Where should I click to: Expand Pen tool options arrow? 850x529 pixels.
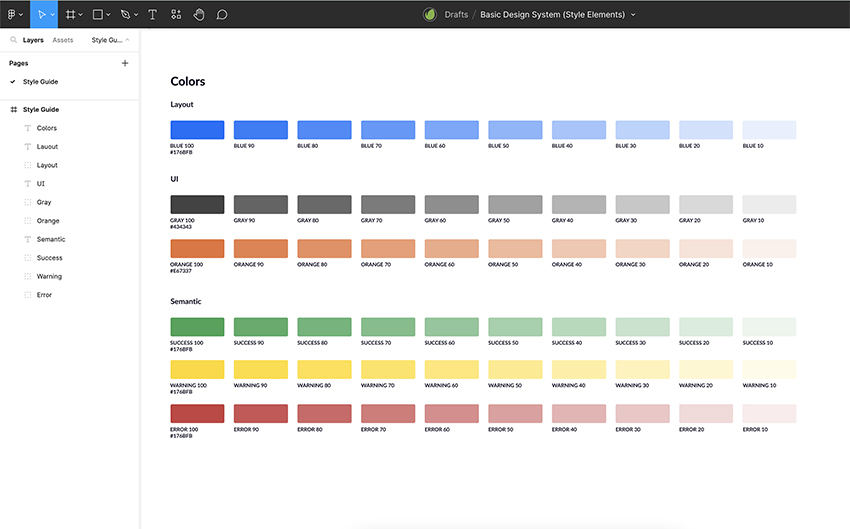136,15
